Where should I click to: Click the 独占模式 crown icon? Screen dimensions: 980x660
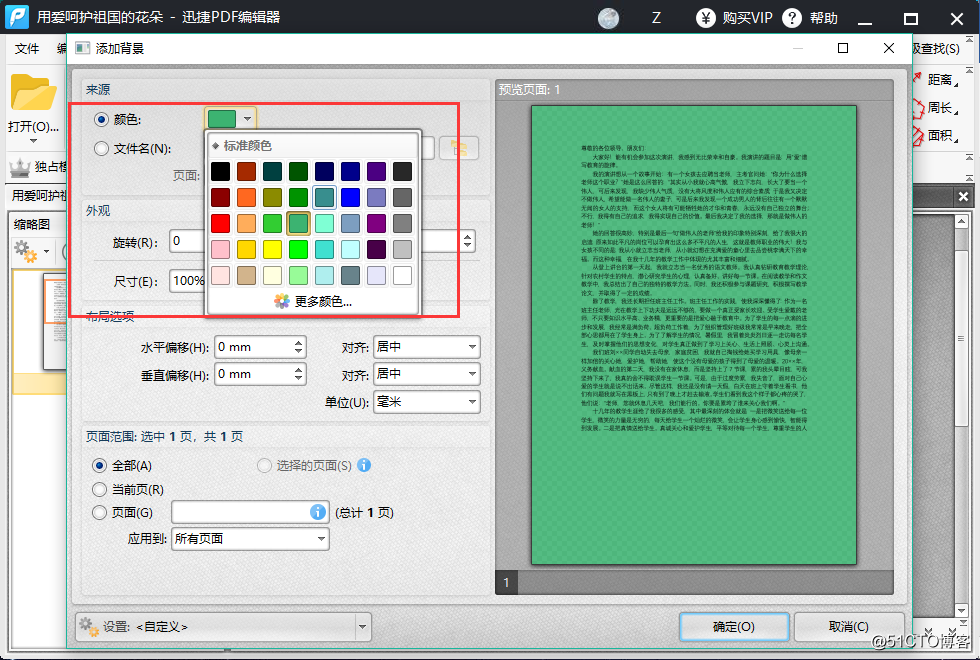(x=19, y=167)
